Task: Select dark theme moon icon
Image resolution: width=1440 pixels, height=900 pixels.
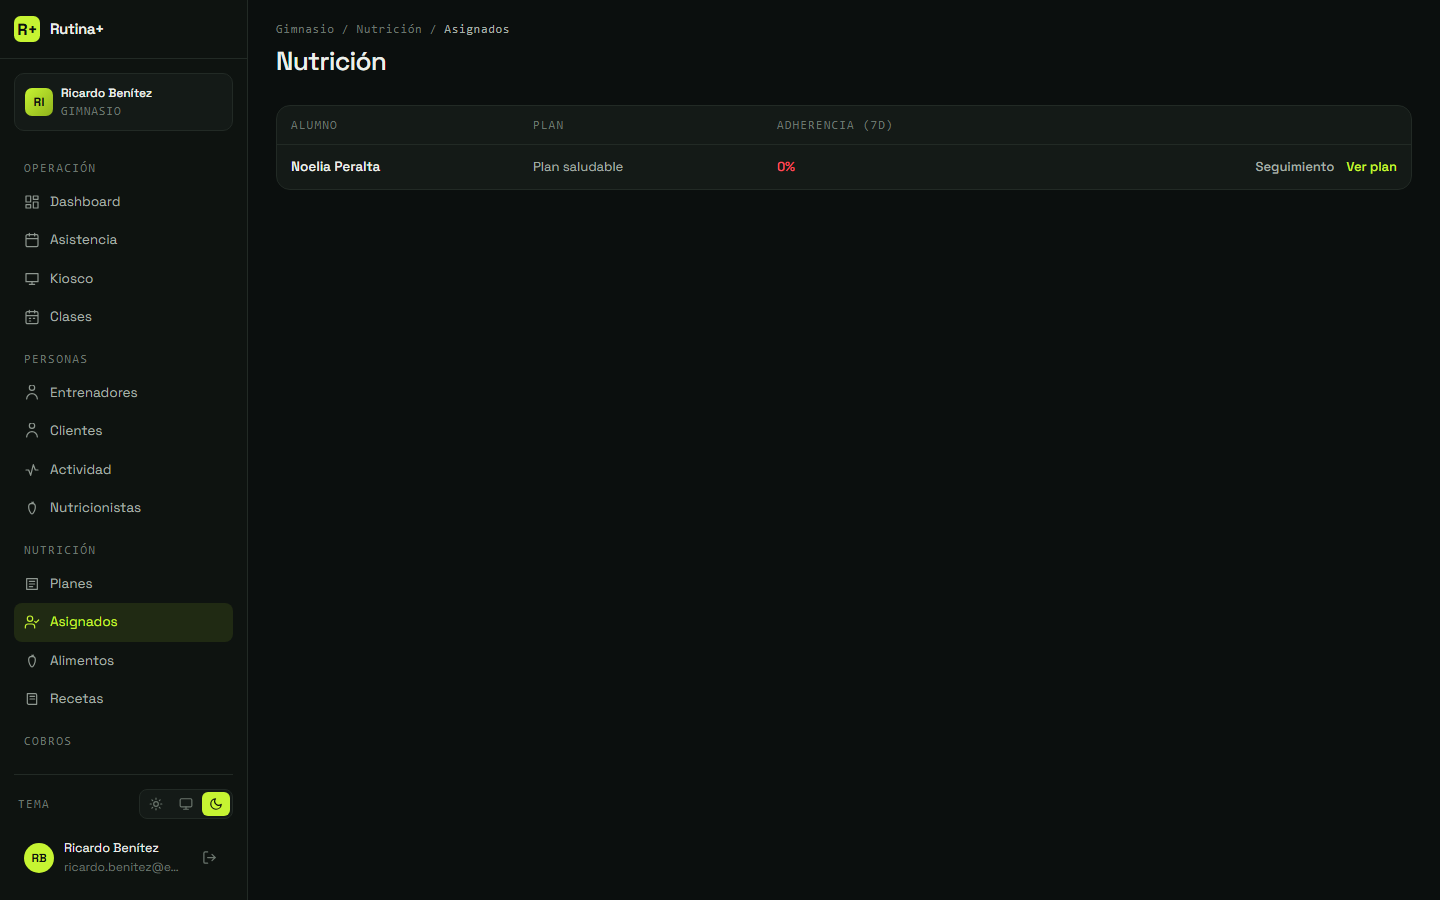Action: 216,804
